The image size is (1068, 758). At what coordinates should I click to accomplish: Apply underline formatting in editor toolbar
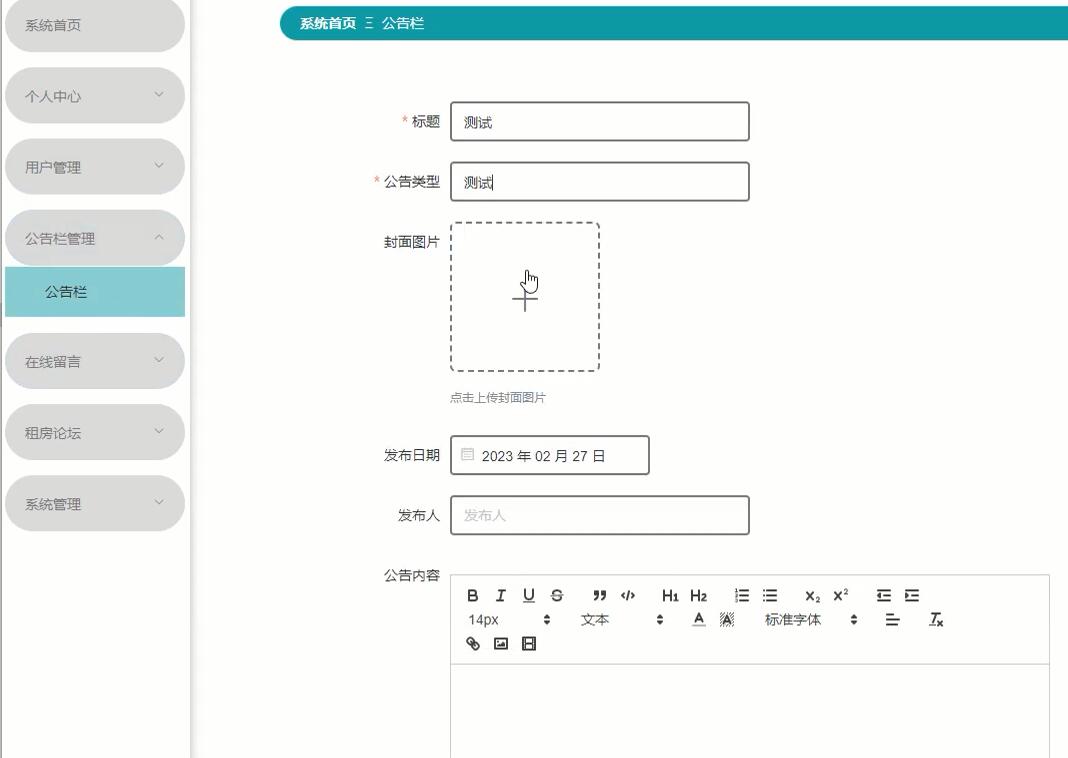pyautogui.click(x=529, y=595)
